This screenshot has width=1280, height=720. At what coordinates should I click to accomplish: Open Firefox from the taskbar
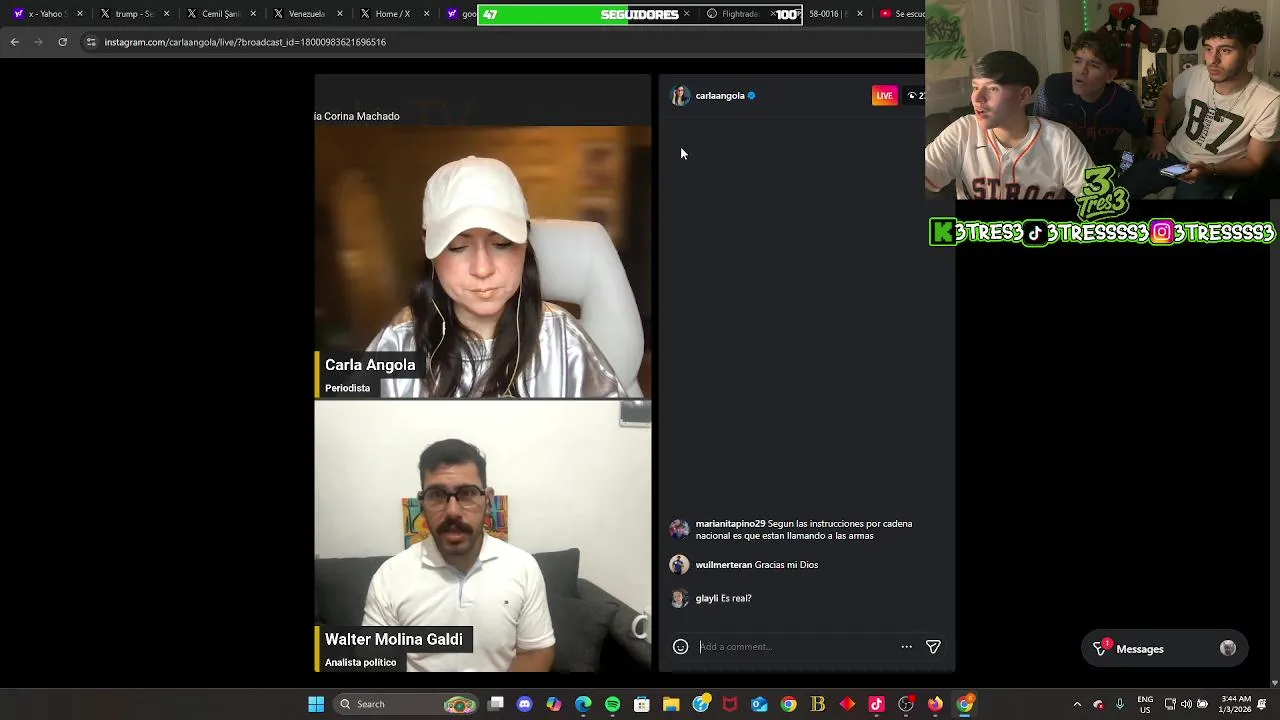pyautogui.click(x=935, y=704)
